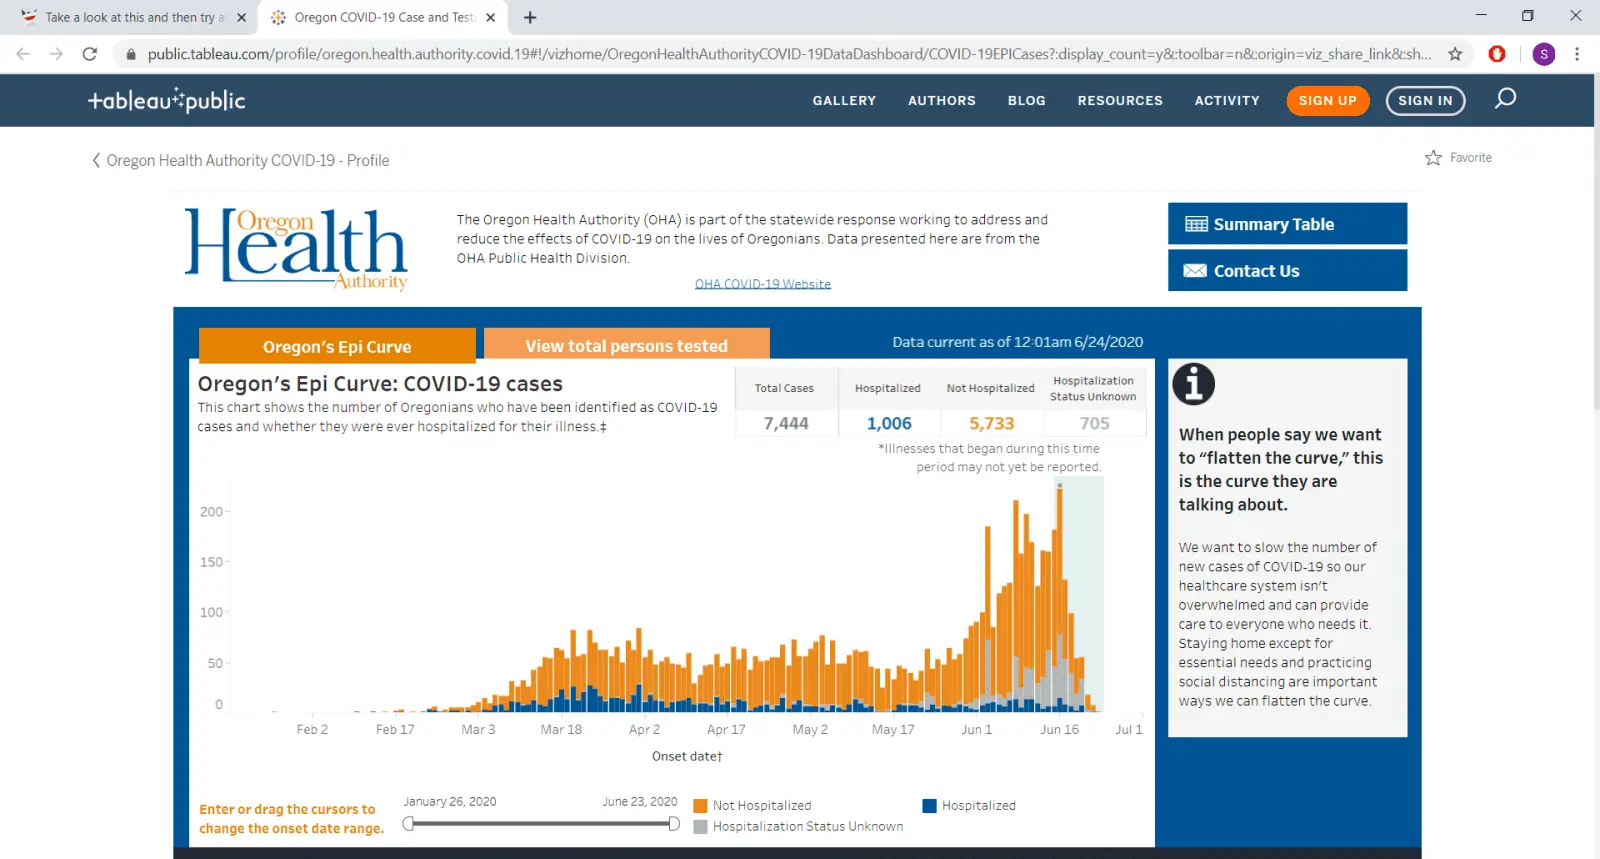Follow the OHA COVID-19 Website link

(763, 284)
